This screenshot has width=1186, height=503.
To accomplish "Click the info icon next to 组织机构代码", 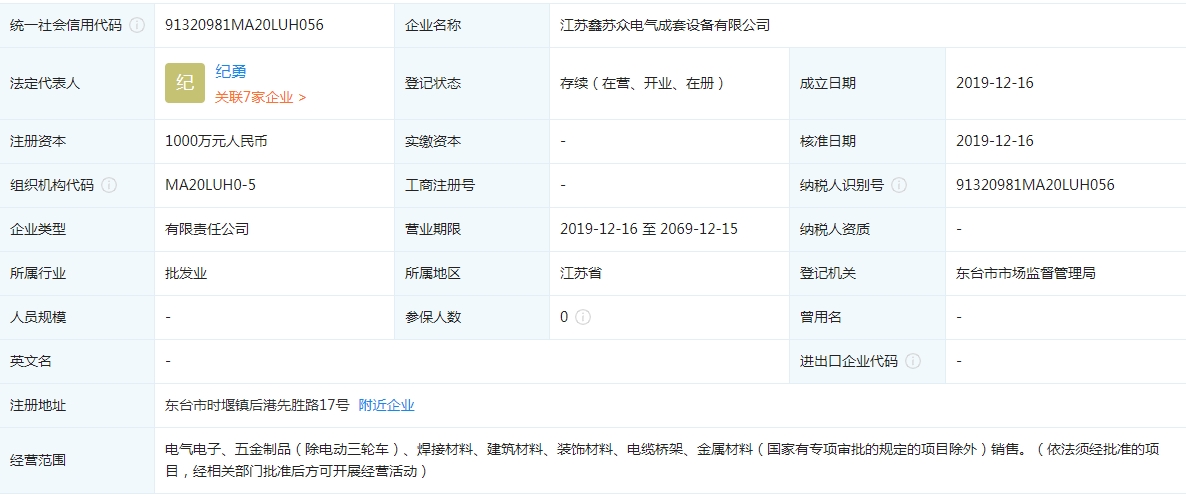I will coord(109,185).
